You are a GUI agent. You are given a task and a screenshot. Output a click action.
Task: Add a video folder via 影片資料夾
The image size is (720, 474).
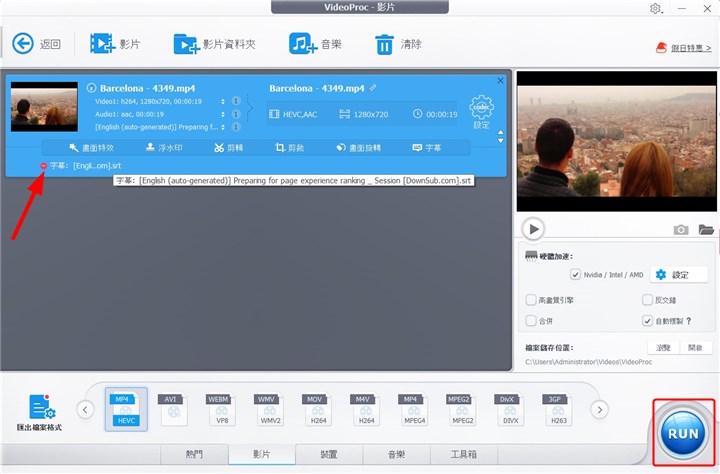tap(186, 44)
